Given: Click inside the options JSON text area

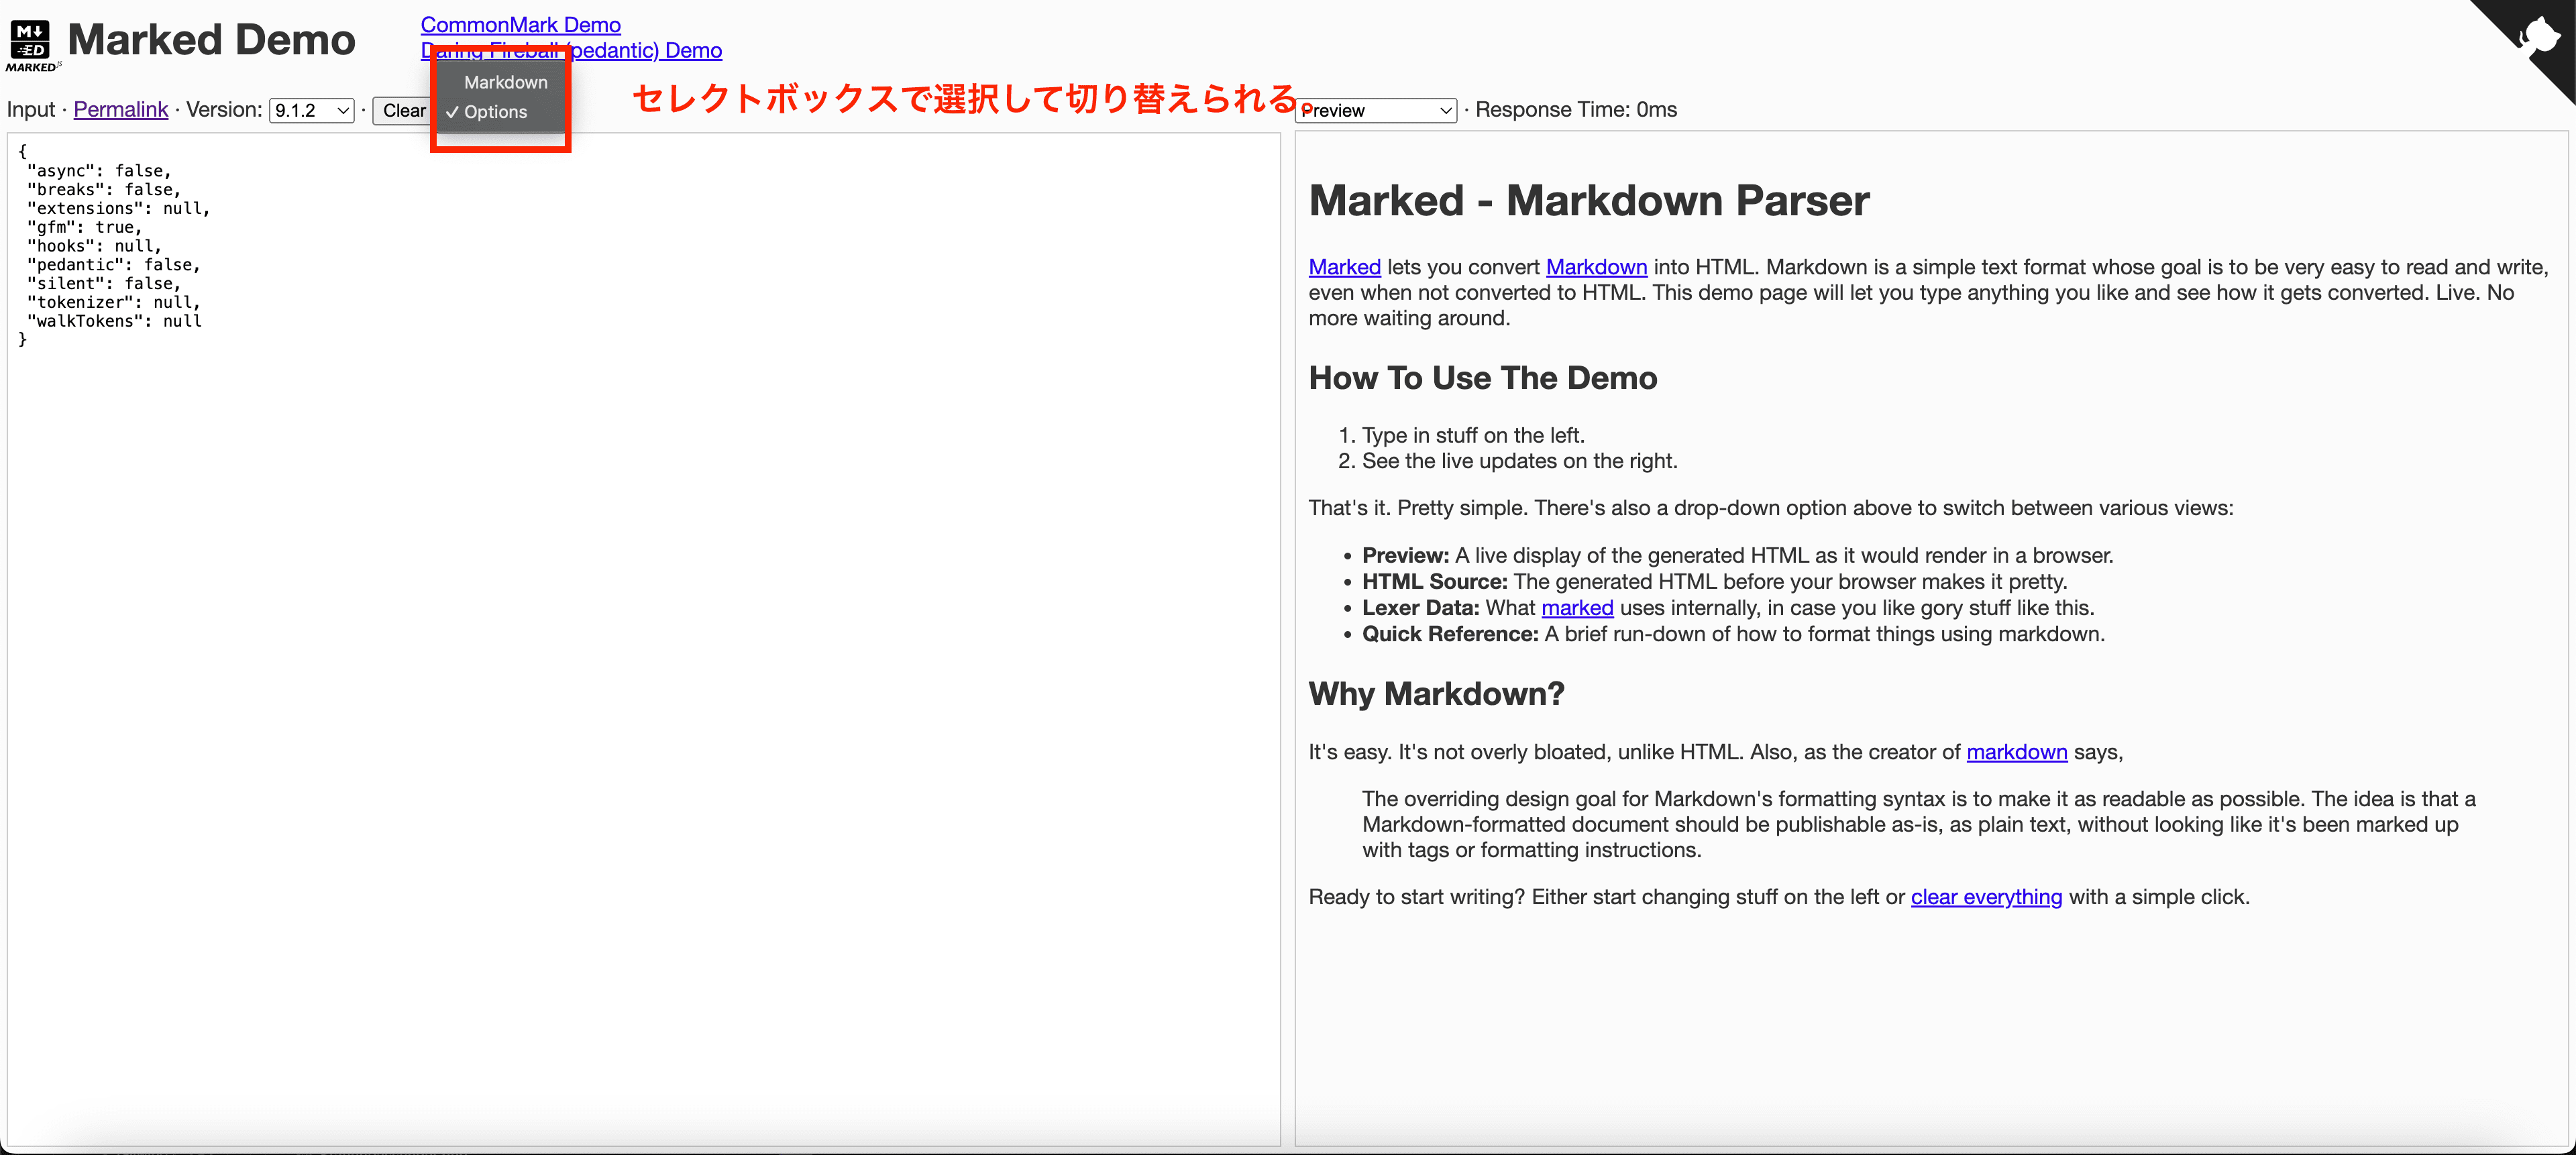Looking at the screenshot, I should coord(643,639).
